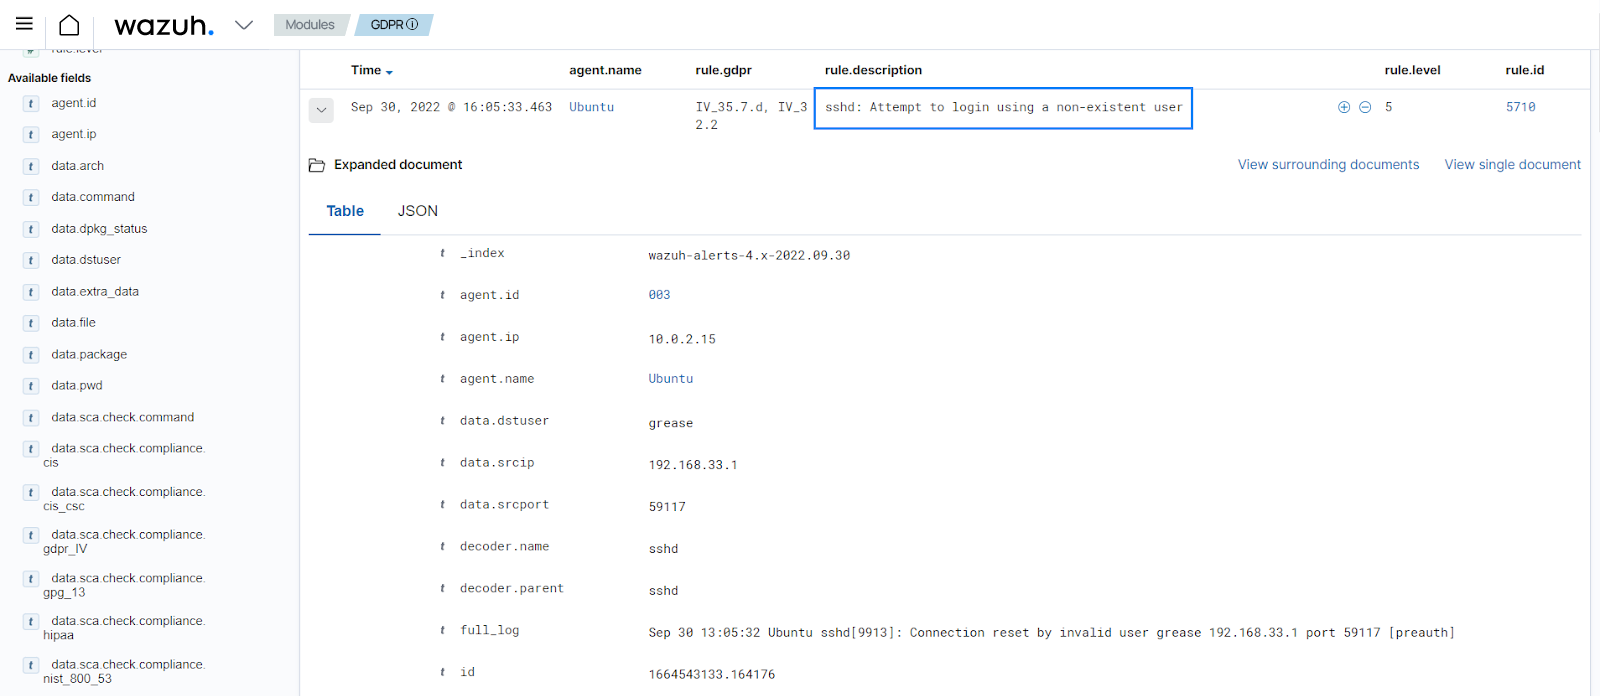Screen dimensions: 1600x696
Task: Open the dropdown next to Wazuh logo
Action: [x=244, y=25]
